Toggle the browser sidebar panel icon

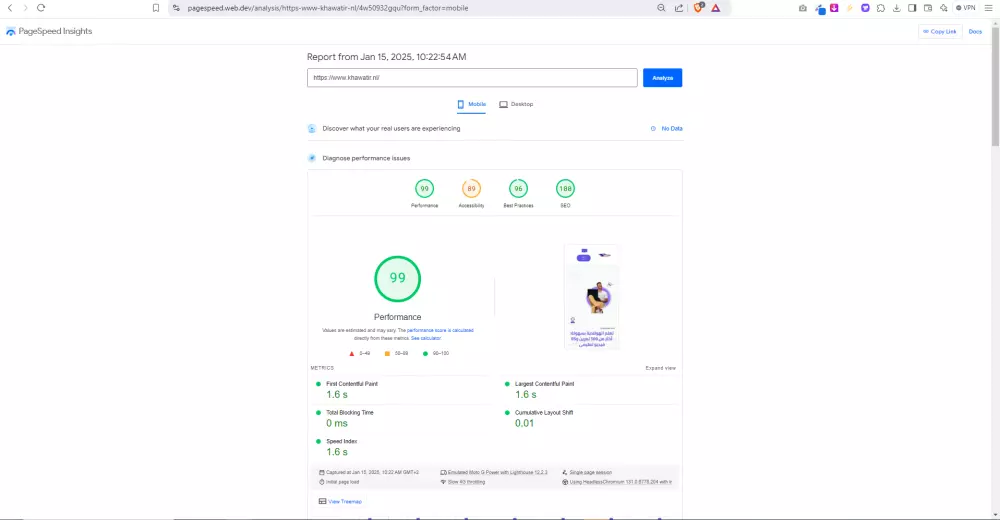[x=912, y=8]
